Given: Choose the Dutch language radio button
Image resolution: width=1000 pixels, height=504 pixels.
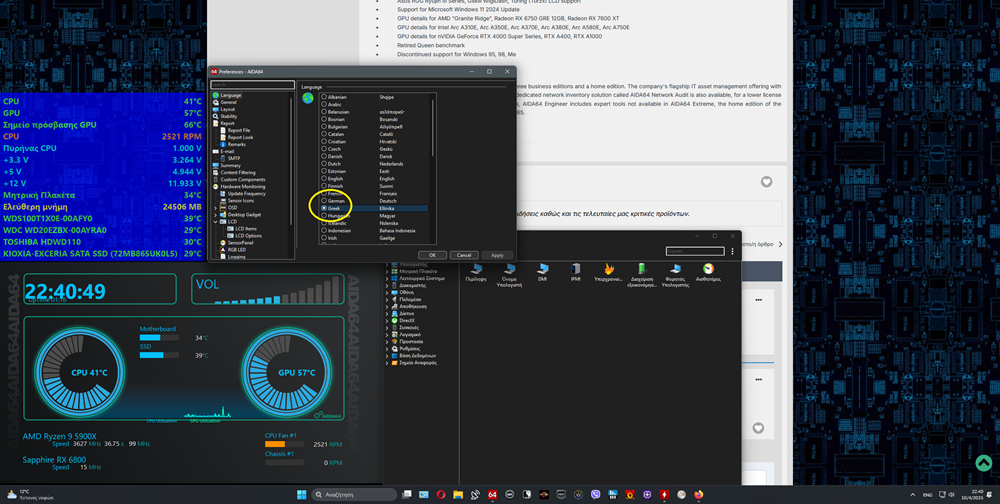Looking at the screenshot, I should point(324,163).
